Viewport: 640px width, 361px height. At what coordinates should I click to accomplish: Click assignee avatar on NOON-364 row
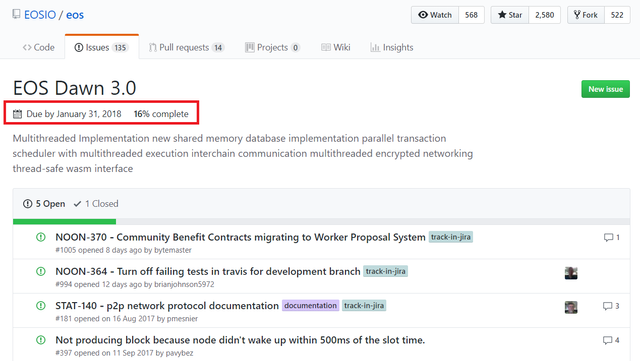point(571,273)
